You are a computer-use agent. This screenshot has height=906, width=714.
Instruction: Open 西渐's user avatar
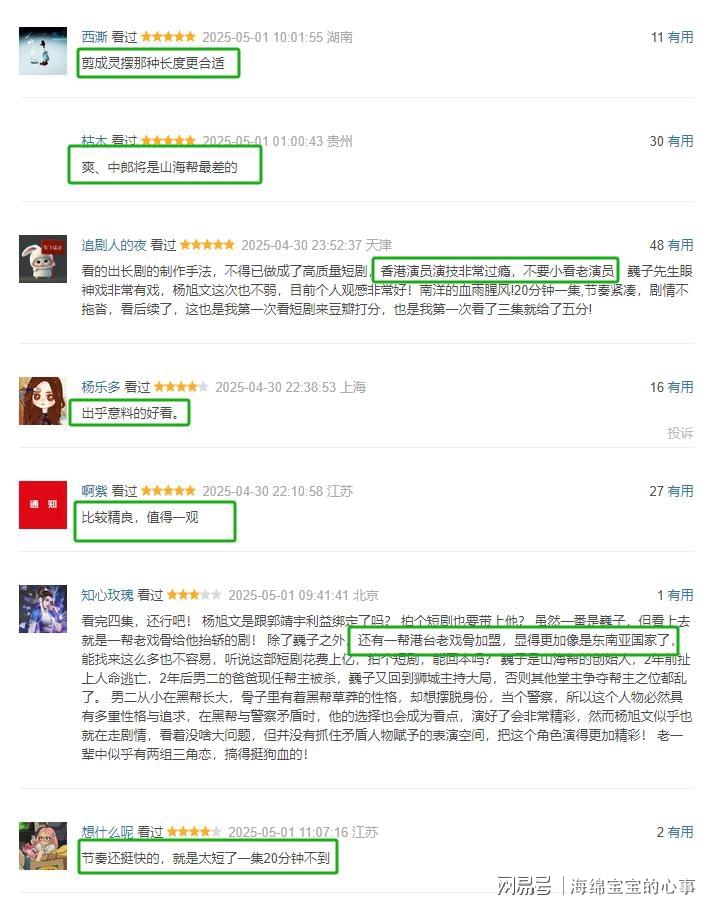click(x=43, y=51)
